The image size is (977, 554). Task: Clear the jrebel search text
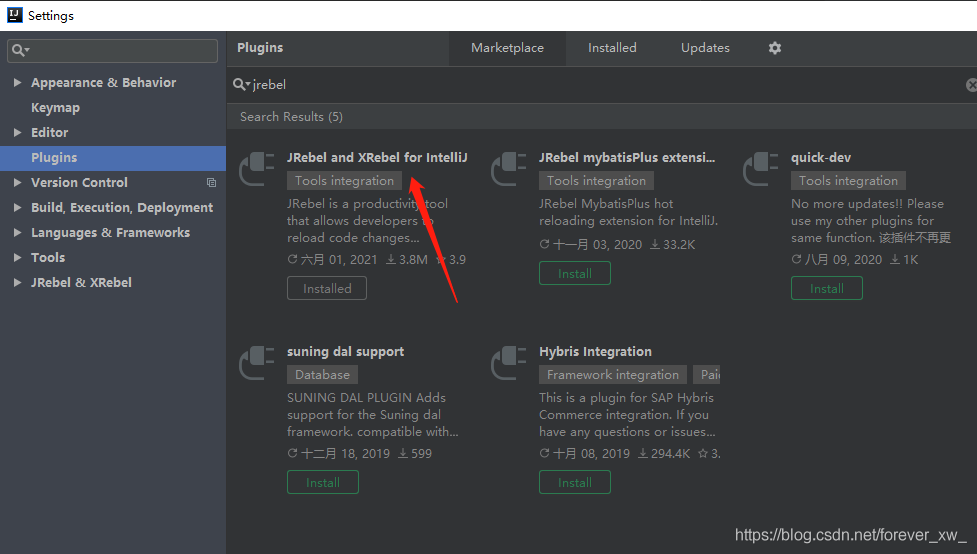(x=971, y=85)
